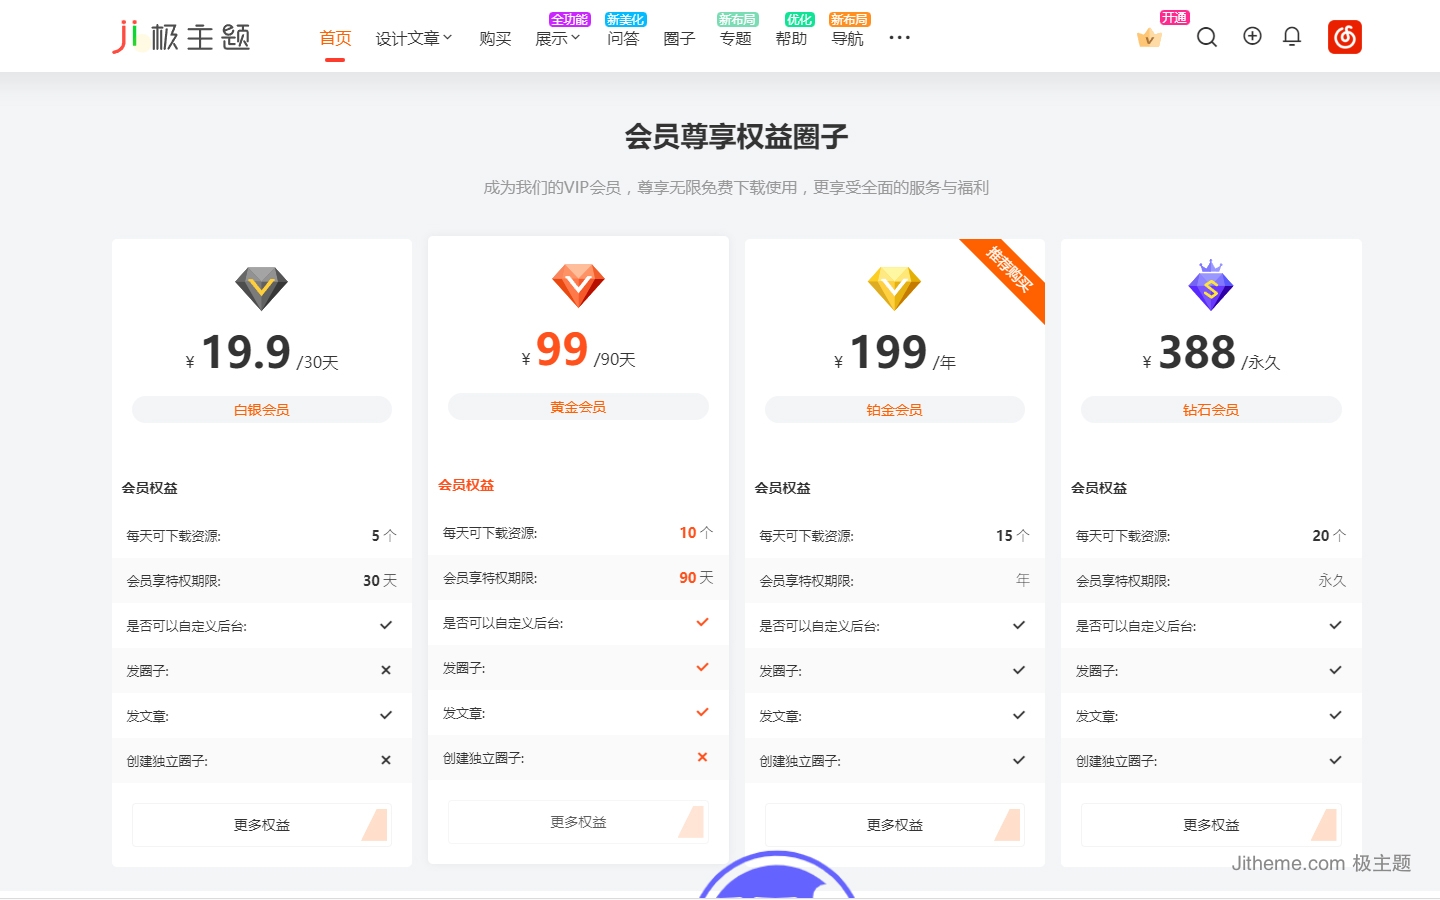Click the cross icon for 白银会员 创建独立圈子
1440x900 pixels.
[x=386, y=760]
